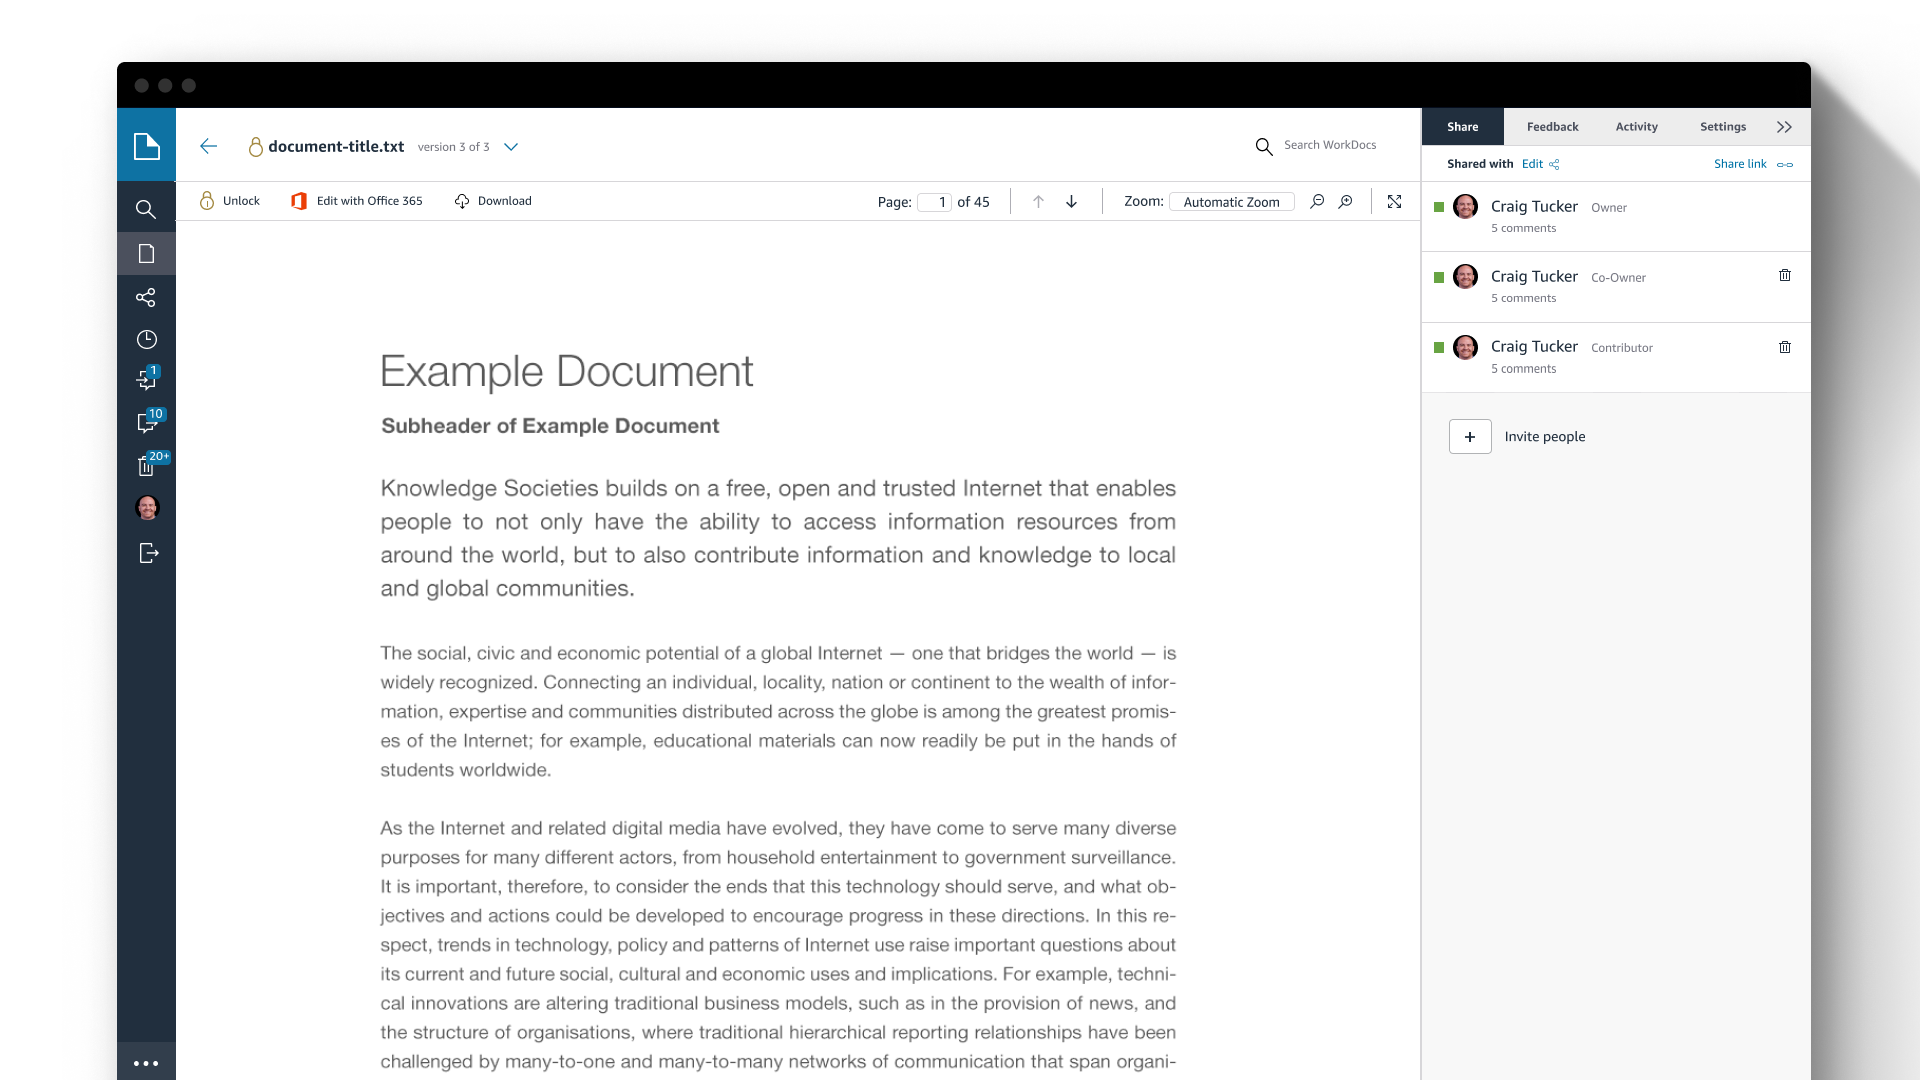Zoom in using magnifier plus icon
Viewport: 1920px width, 1080px height.
[1346, 201]
